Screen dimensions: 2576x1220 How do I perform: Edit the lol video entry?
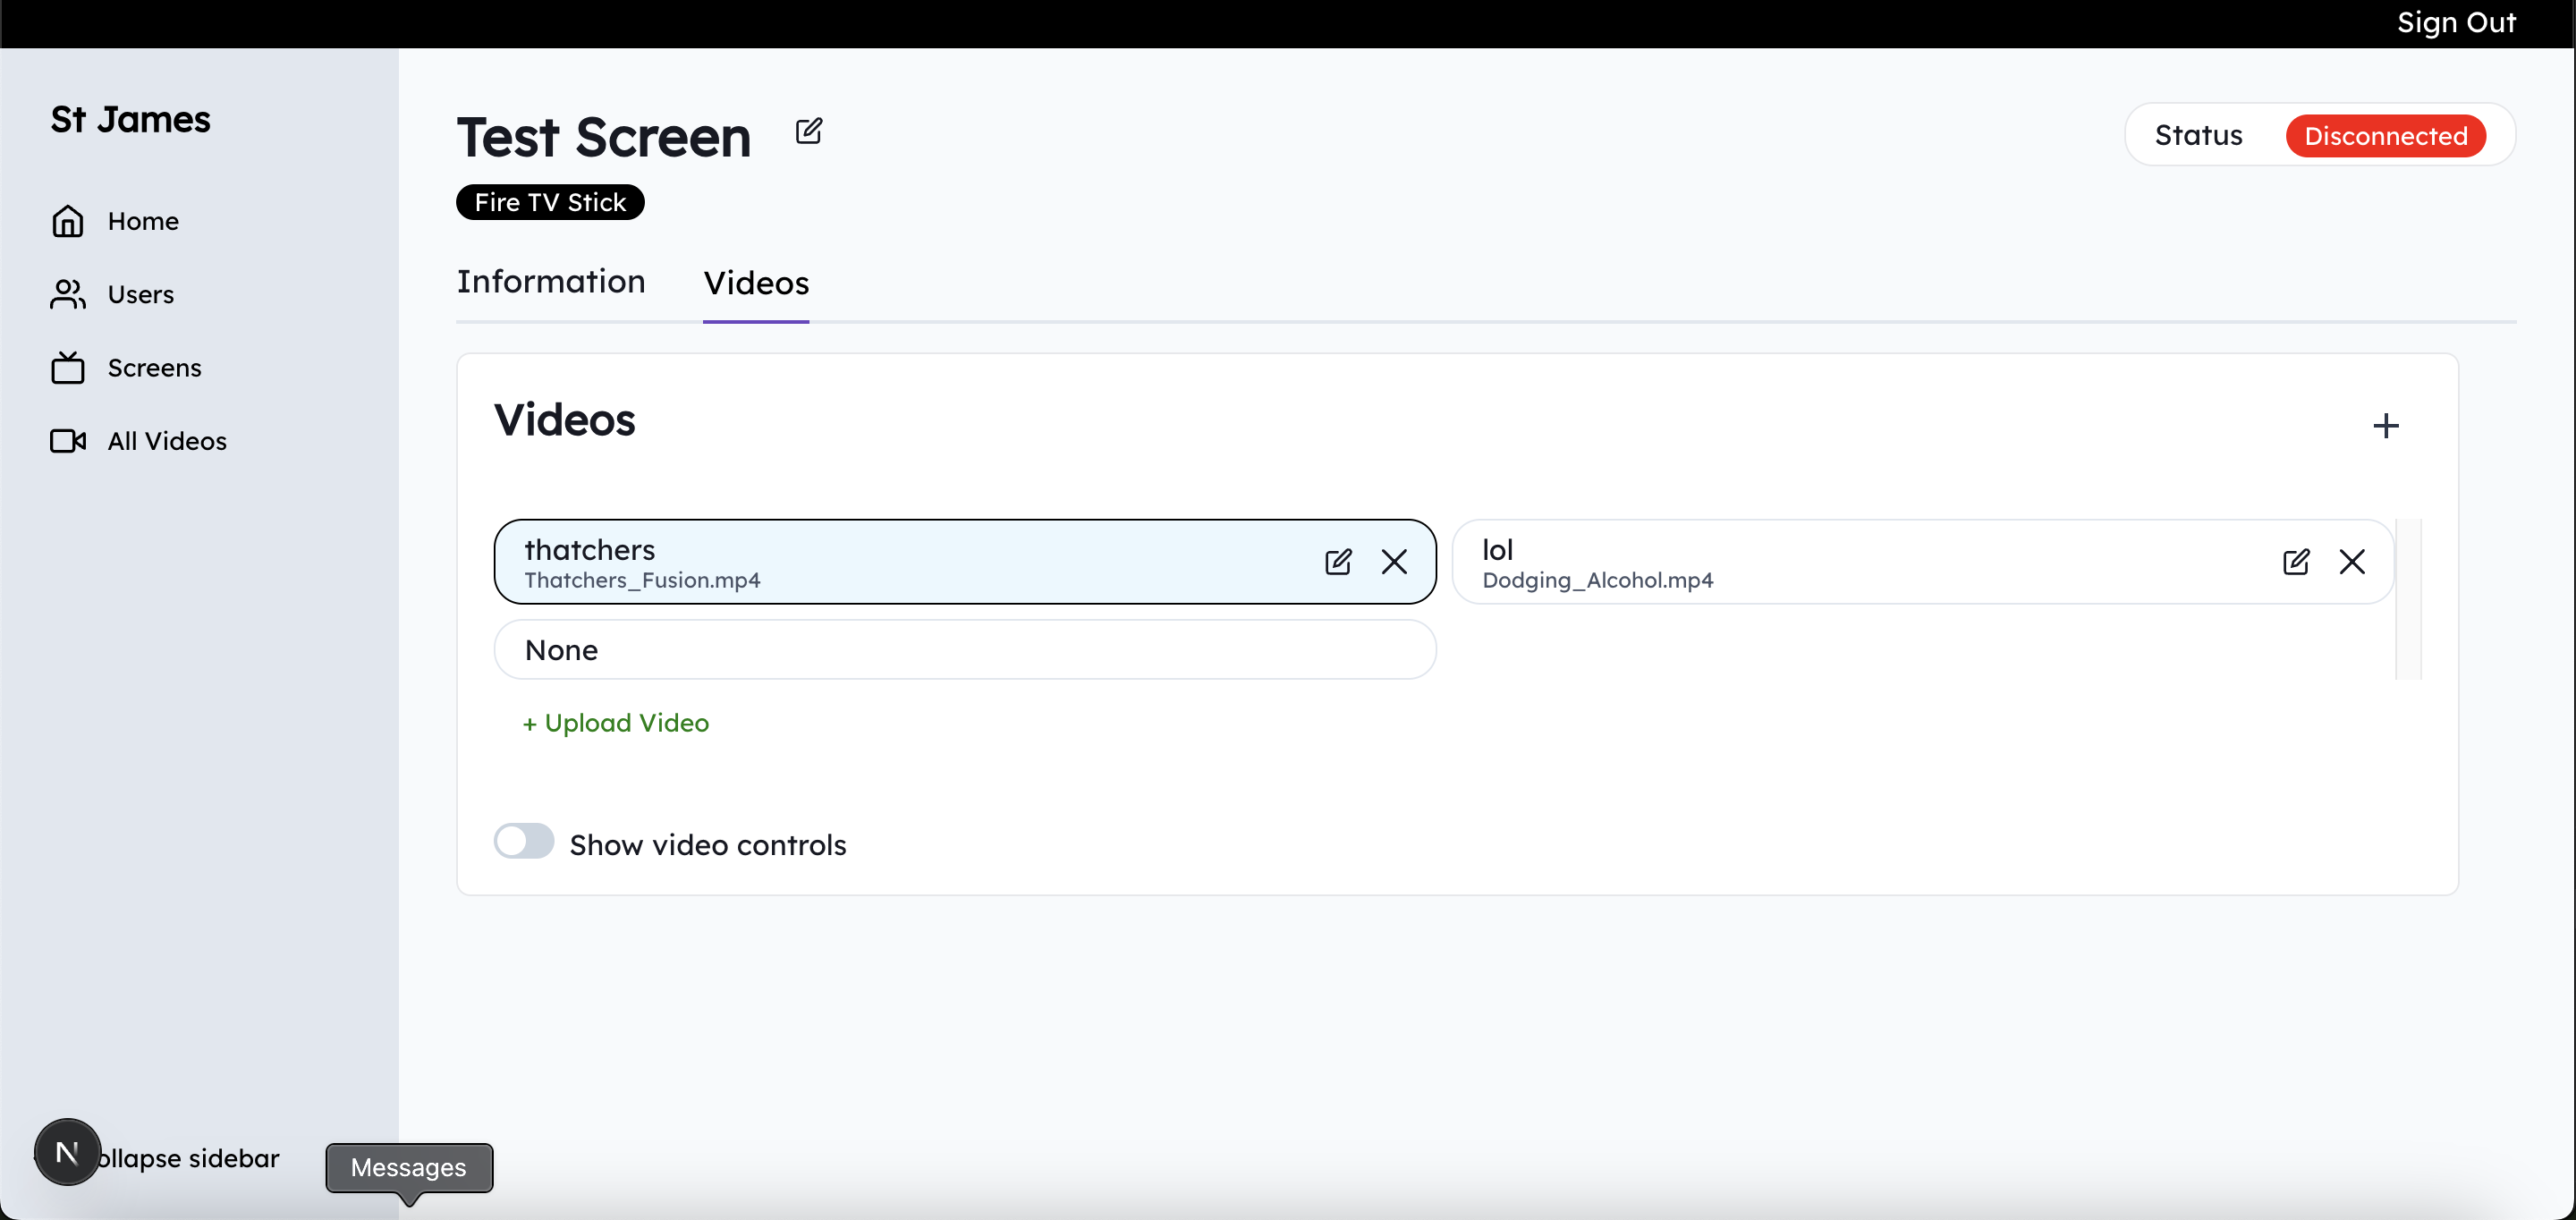(2295, 562)
